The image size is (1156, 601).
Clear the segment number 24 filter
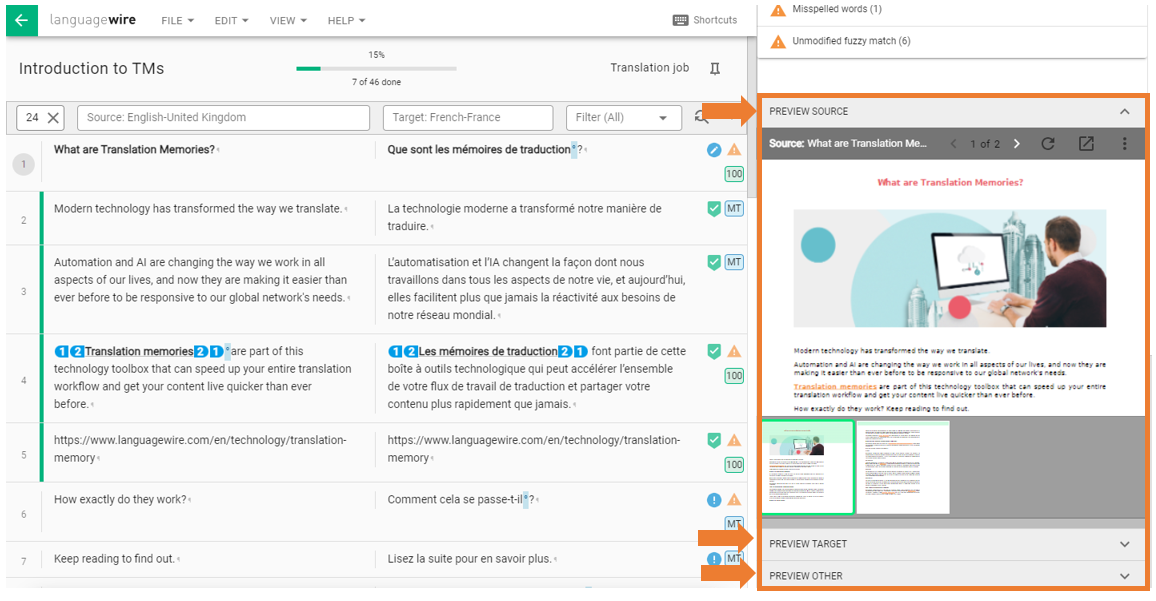point(54,118)
